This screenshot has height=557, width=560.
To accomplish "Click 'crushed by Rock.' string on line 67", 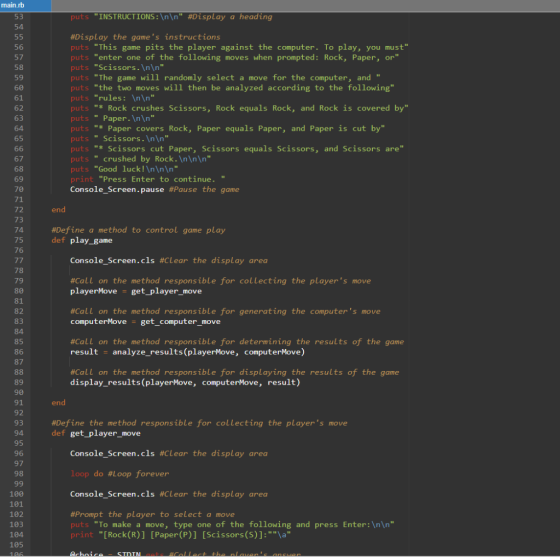I will tap(152, 159).
